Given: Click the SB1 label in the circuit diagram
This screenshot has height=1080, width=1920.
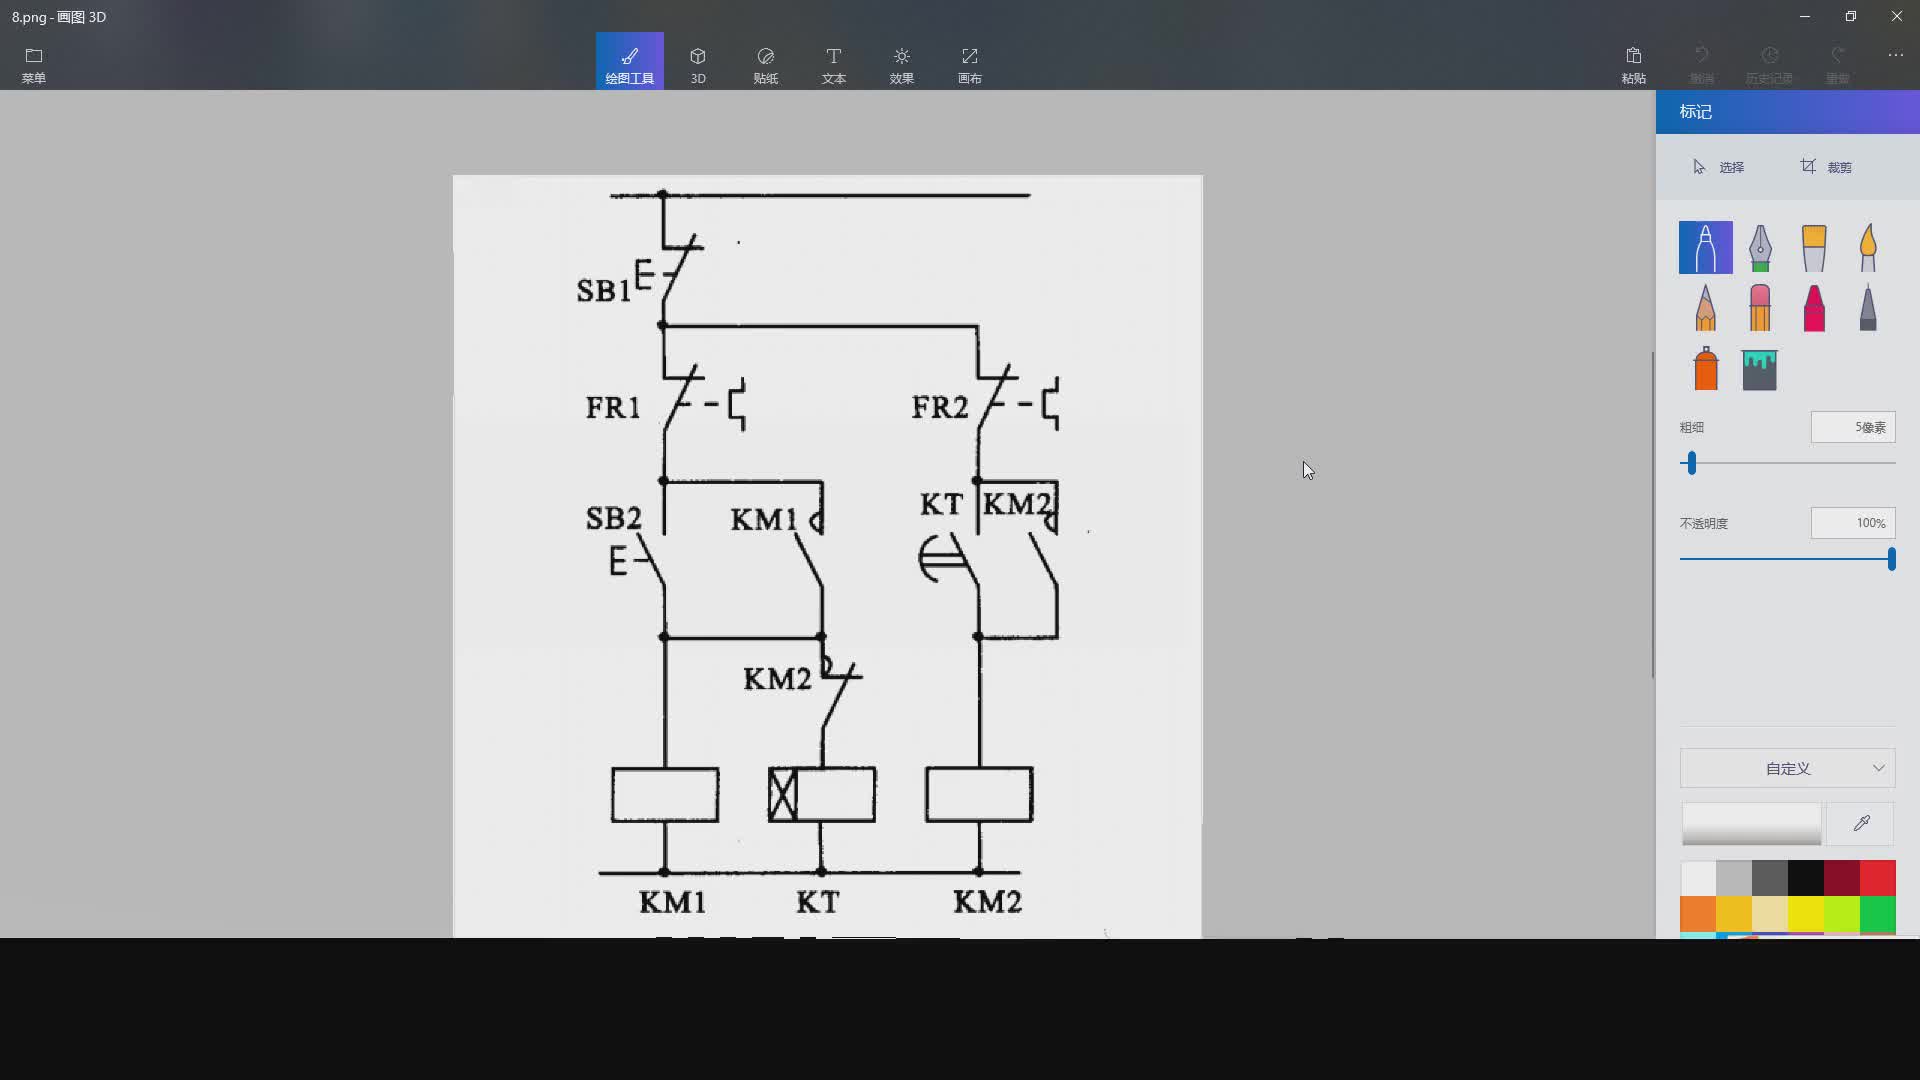Looking at the screenshot, I should (x=603, y=291).
